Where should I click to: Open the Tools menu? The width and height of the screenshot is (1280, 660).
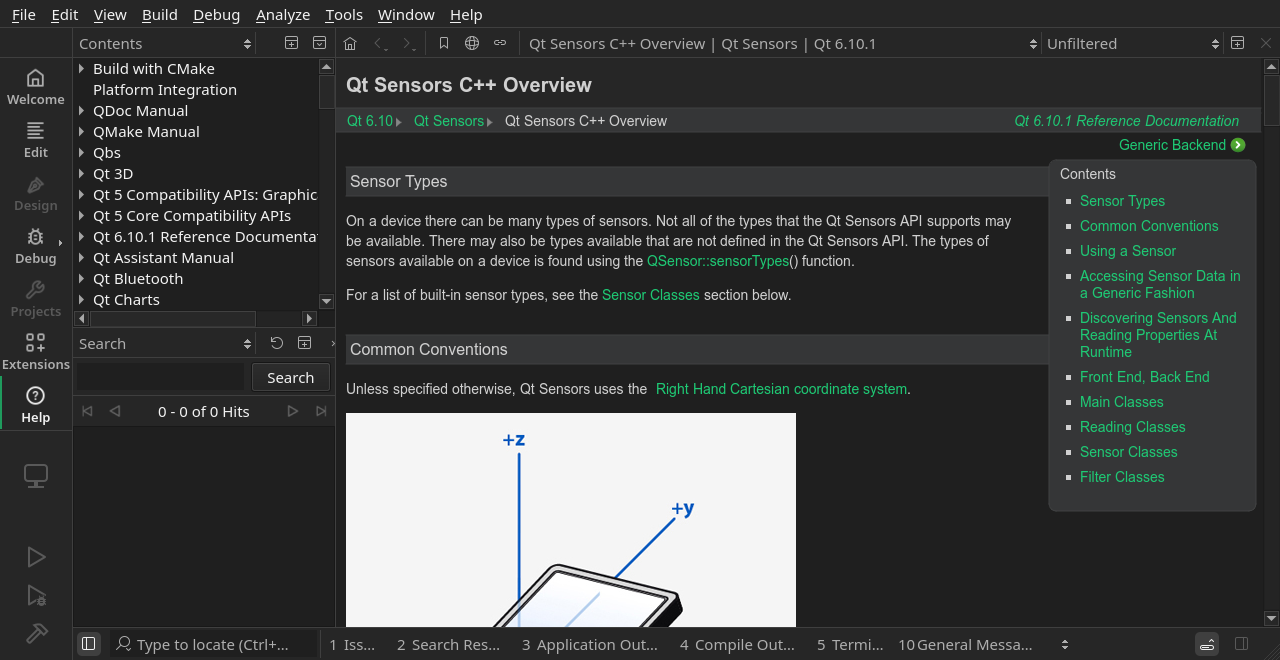344,14
